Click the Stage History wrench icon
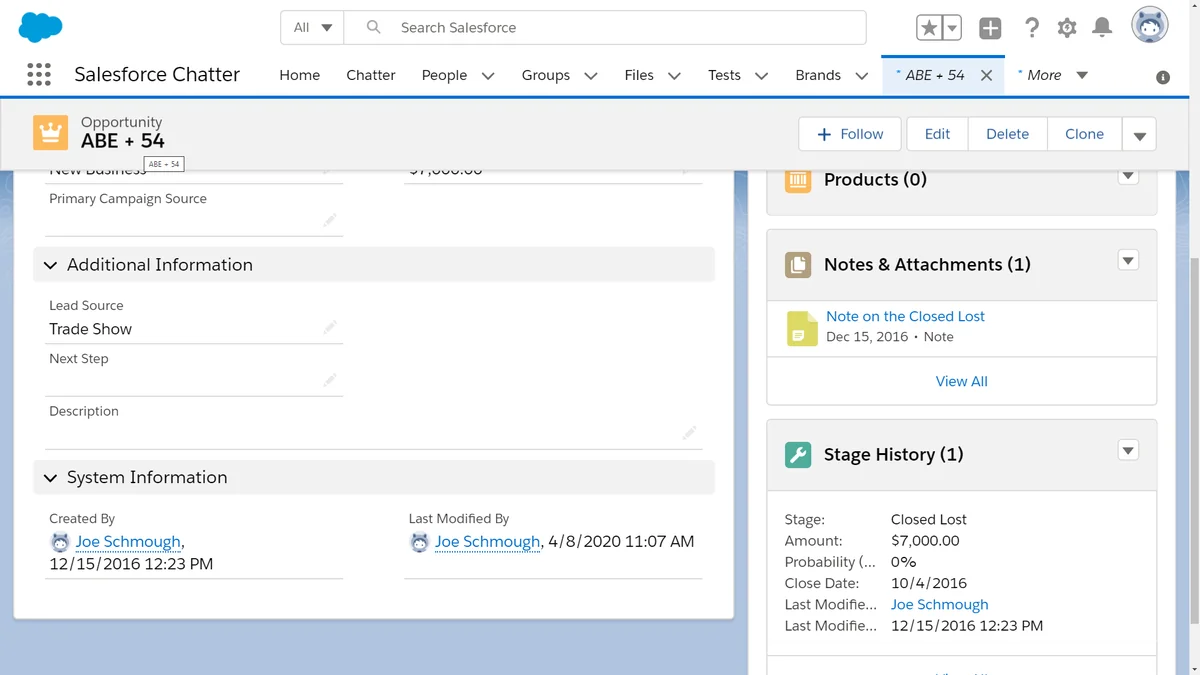Image resolution: width=1200 pixels, height=675 pixels. [798, 454]
